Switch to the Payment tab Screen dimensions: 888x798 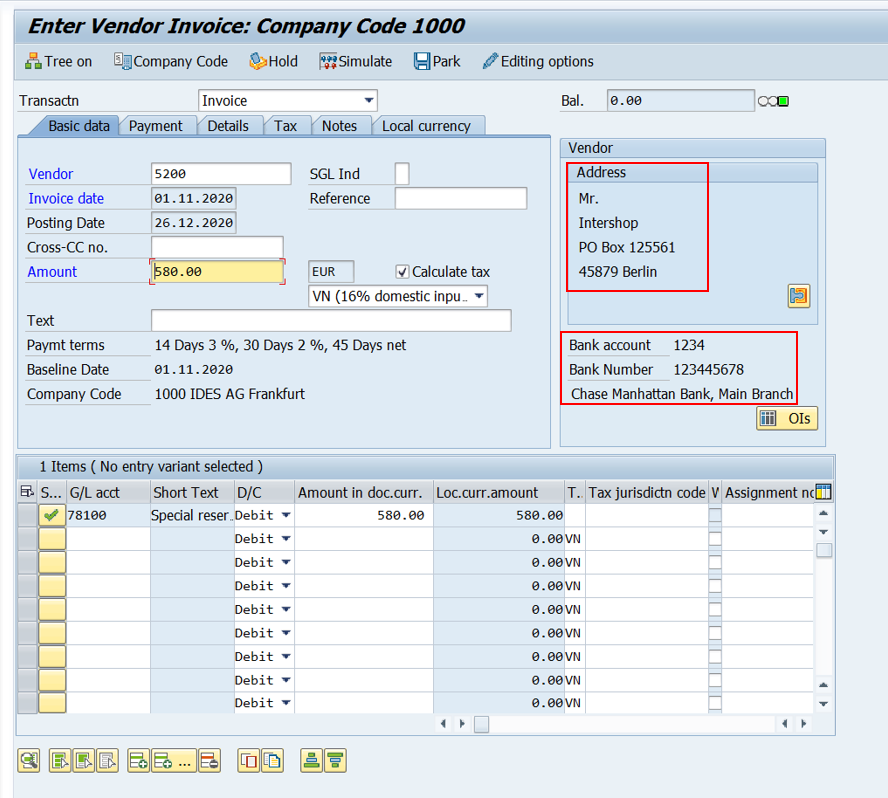(156, 126)
